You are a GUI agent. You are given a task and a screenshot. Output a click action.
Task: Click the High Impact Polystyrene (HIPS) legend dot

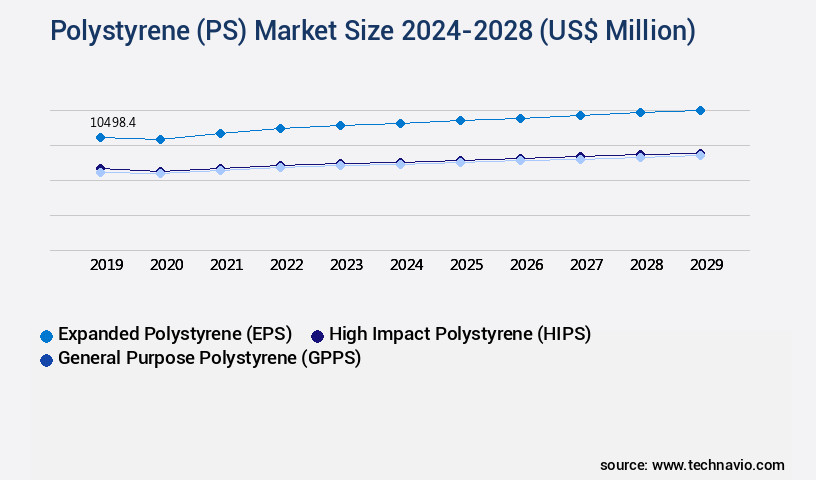[x=317, y=335]
